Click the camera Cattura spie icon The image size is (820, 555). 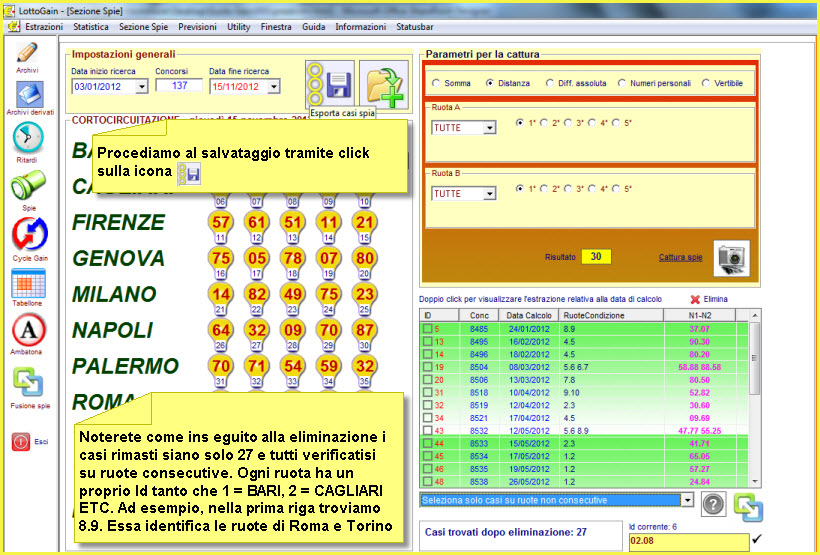tap(731, 258)
